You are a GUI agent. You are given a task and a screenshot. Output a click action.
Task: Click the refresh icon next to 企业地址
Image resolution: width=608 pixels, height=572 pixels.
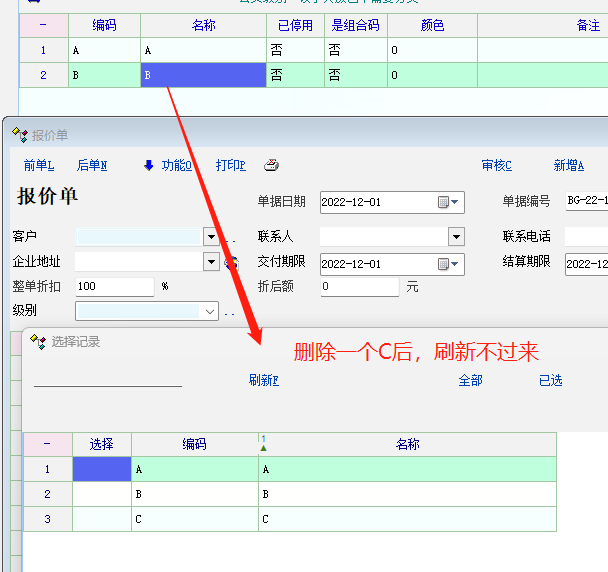[231, 262]
